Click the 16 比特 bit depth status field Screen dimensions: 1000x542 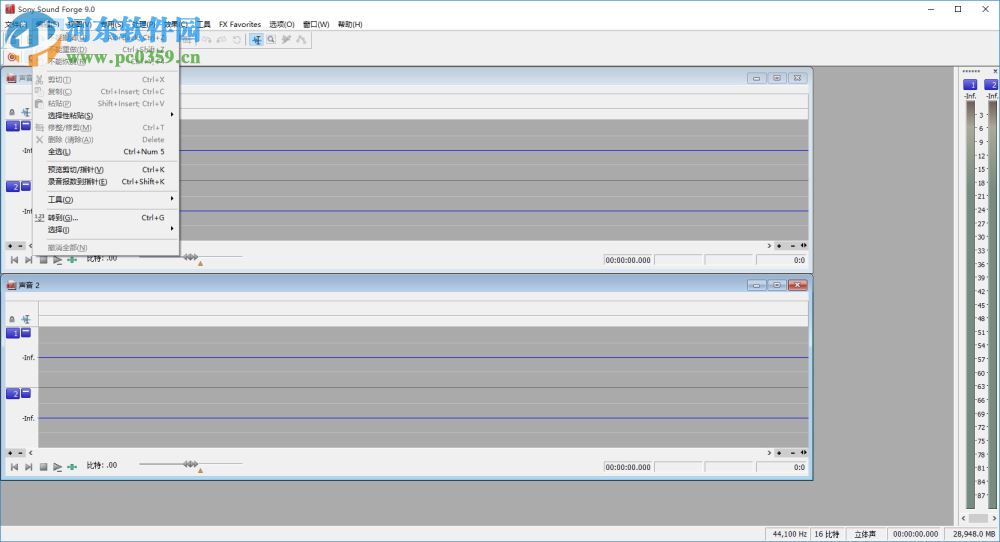[x=827, y=534]
